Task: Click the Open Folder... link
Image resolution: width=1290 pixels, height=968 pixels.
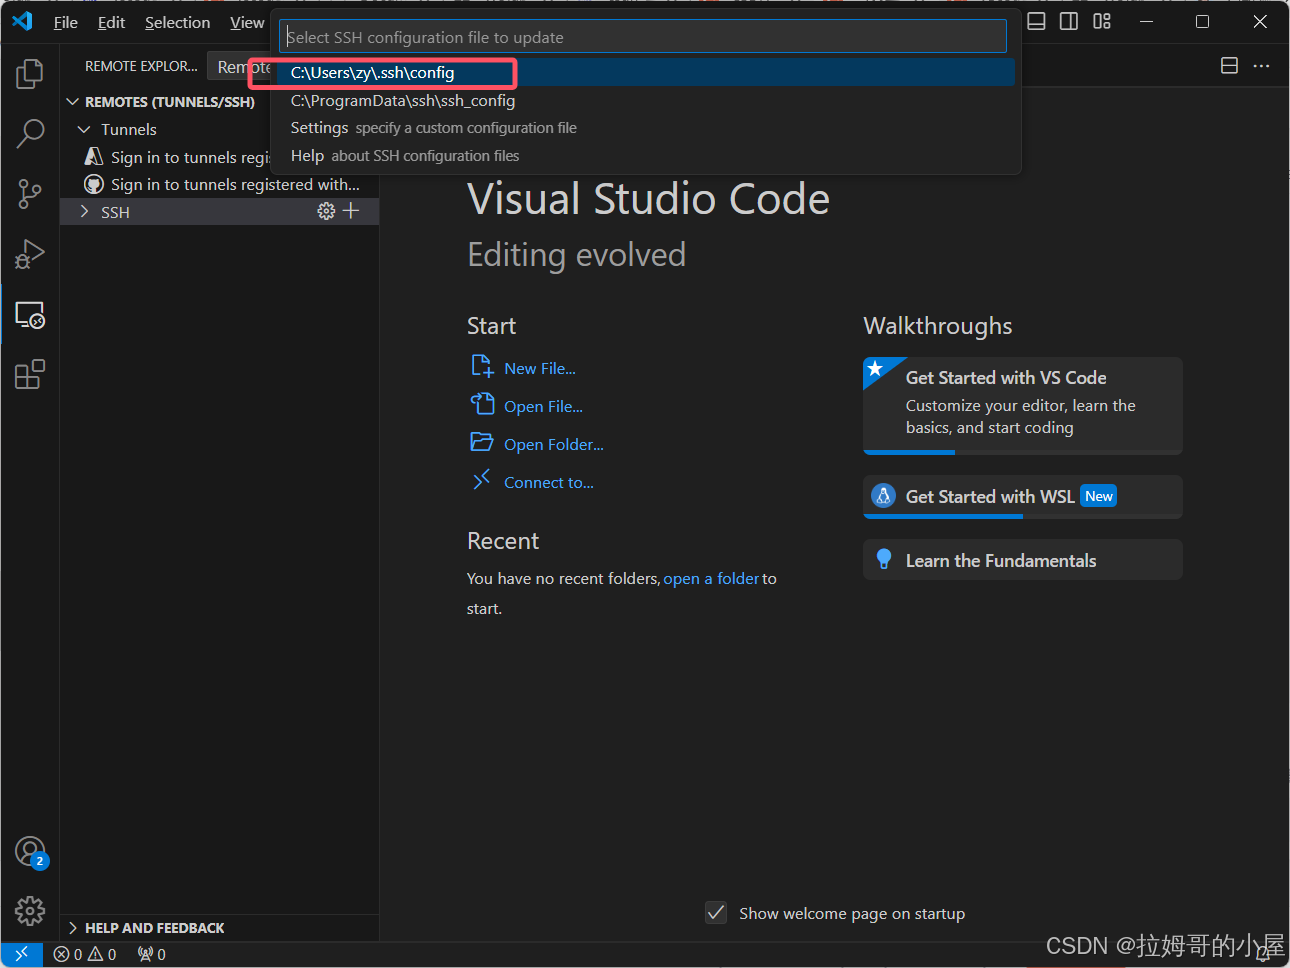Action: point(554,445)
